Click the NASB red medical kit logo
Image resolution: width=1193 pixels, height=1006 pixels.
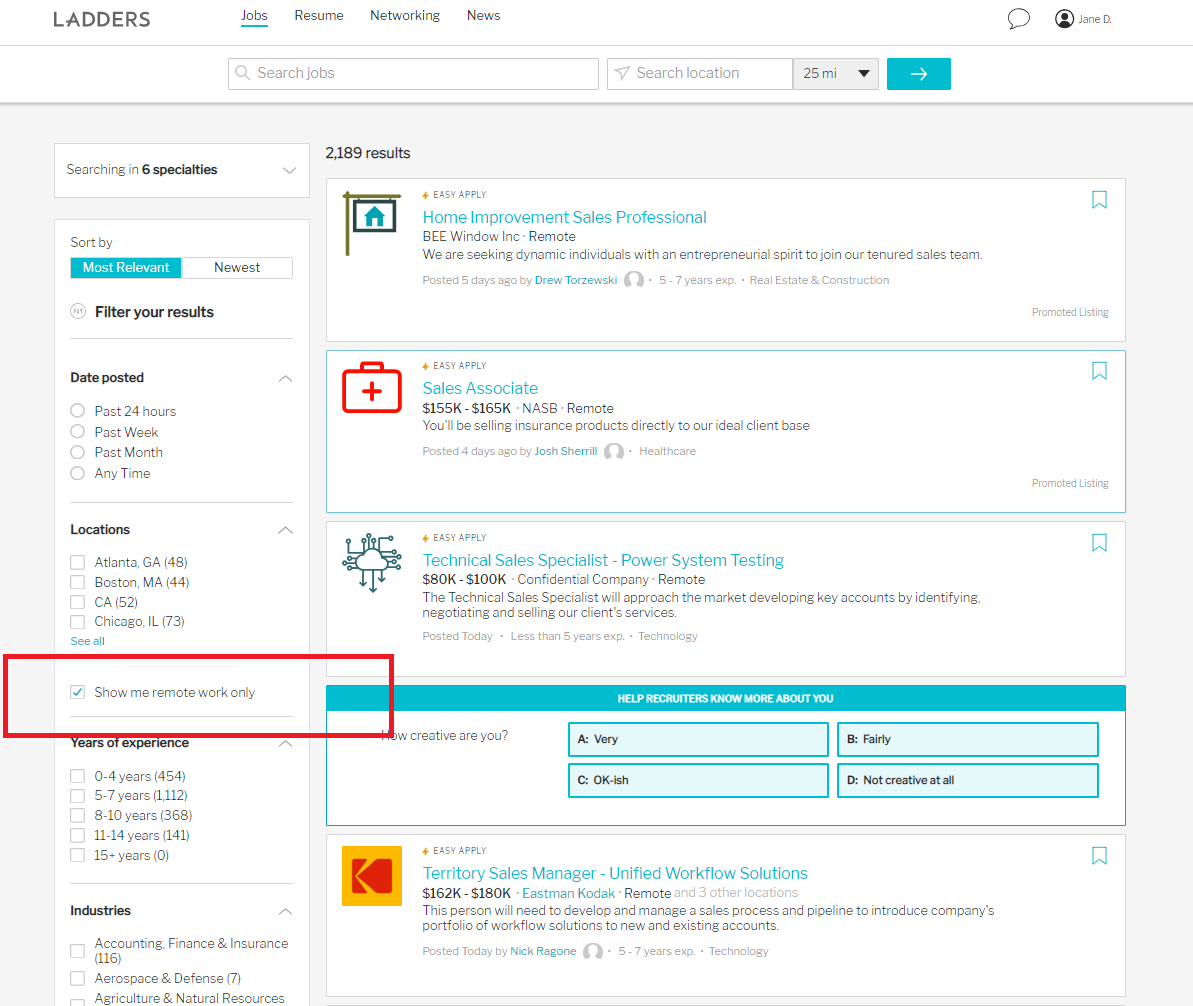pyautogui.click(x=372, y=387)
